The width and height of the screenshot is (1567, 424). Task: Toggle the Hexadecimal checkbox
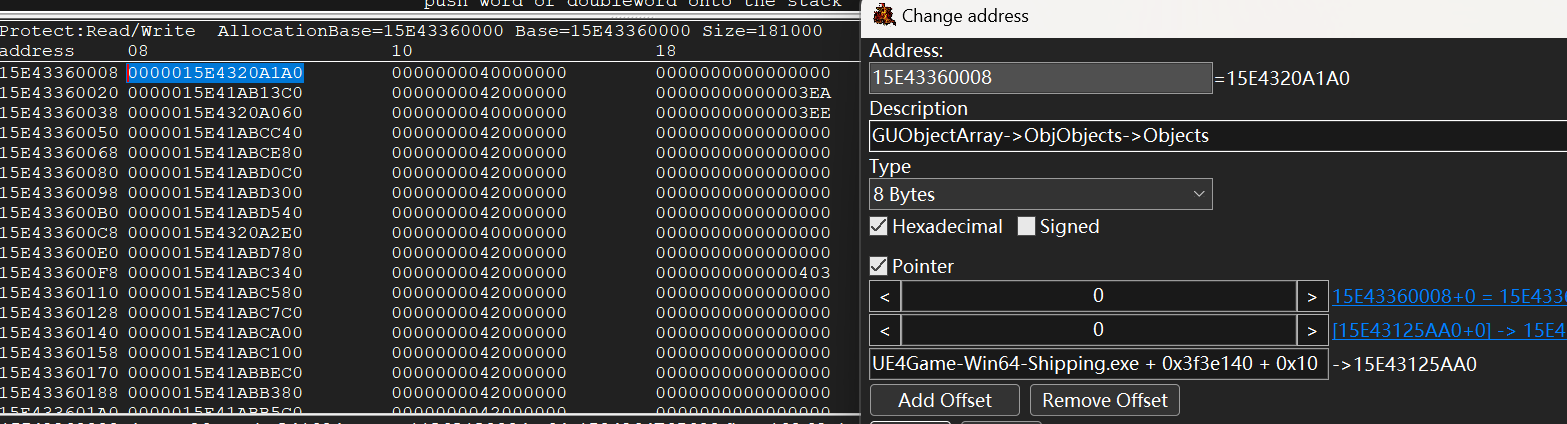click(x=878, y=227)
